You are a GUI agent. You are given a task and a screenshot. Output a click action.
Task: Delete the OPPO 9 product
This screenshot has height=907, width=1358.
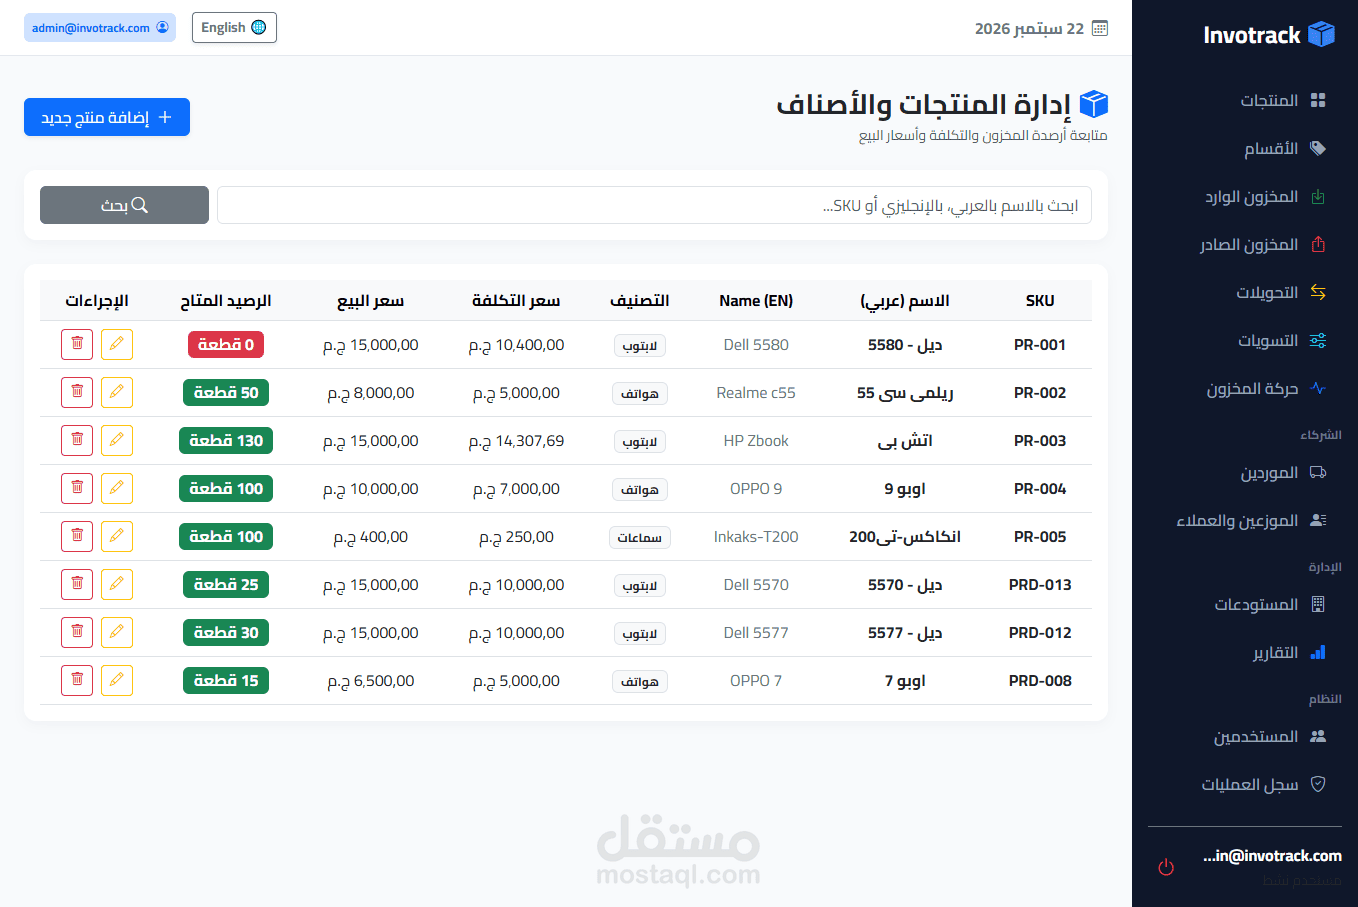tap(77, 488)
